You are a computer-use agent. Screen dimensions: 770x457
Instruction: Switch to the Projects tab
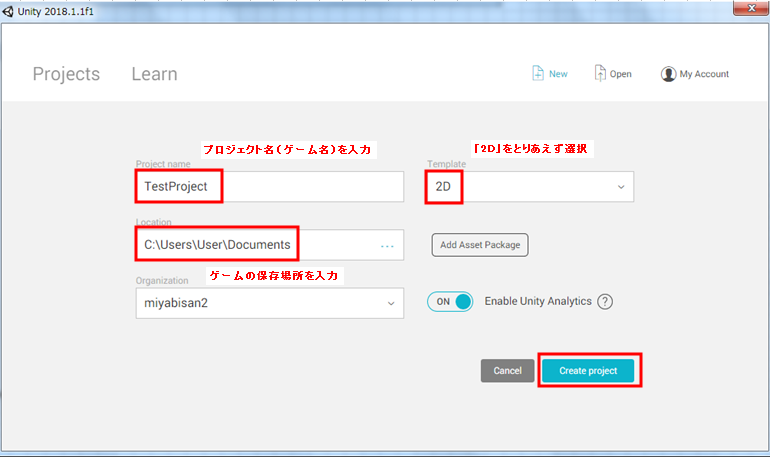[66, 74]
